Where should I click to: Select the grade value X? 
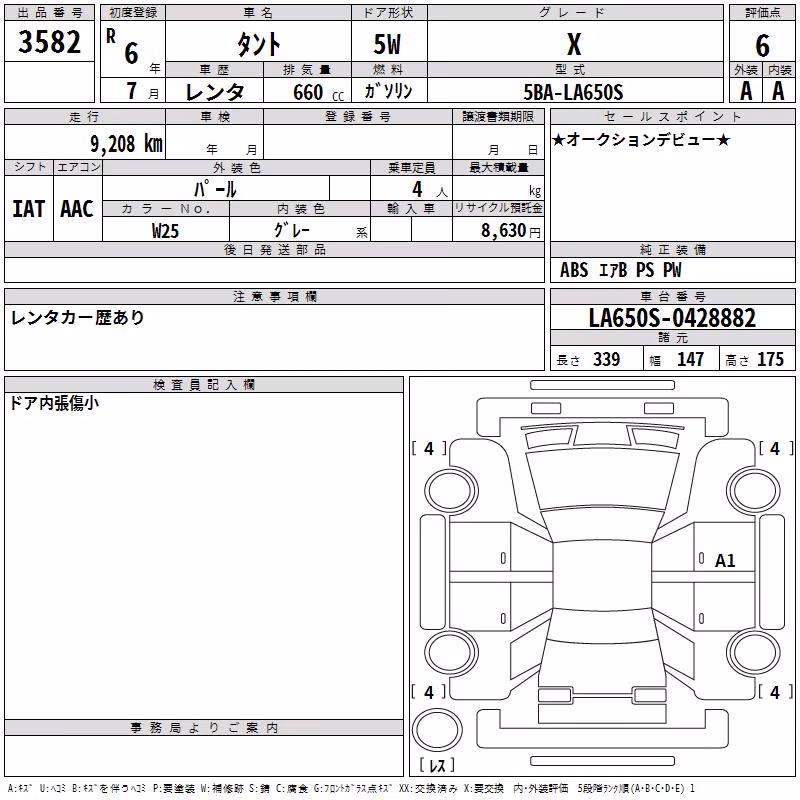click(574, 44)
